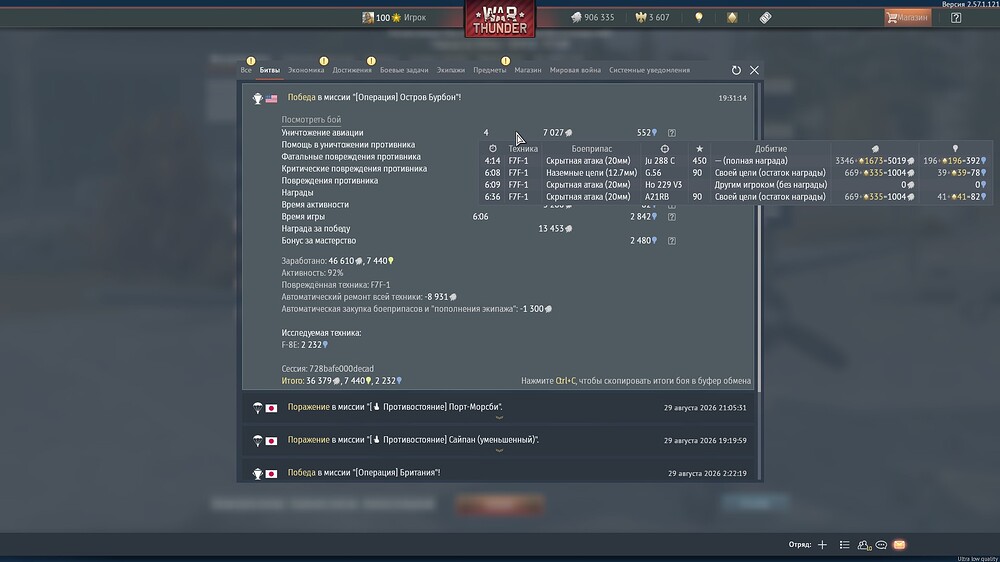Open the chat bubble icon
The height and width of the screenshot is (562, 1000).
coord(881,545)
